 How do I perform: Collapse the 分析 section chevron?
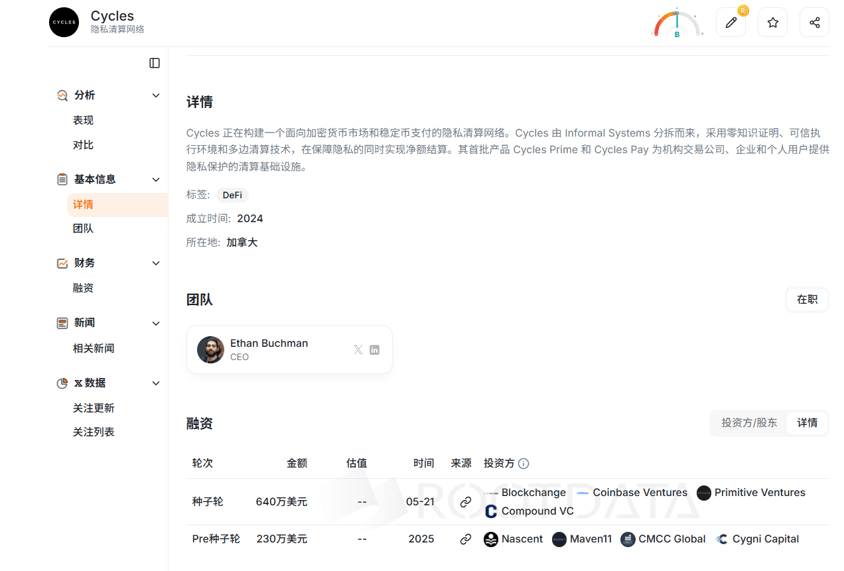pyautogui.click(x=156, y=95)
